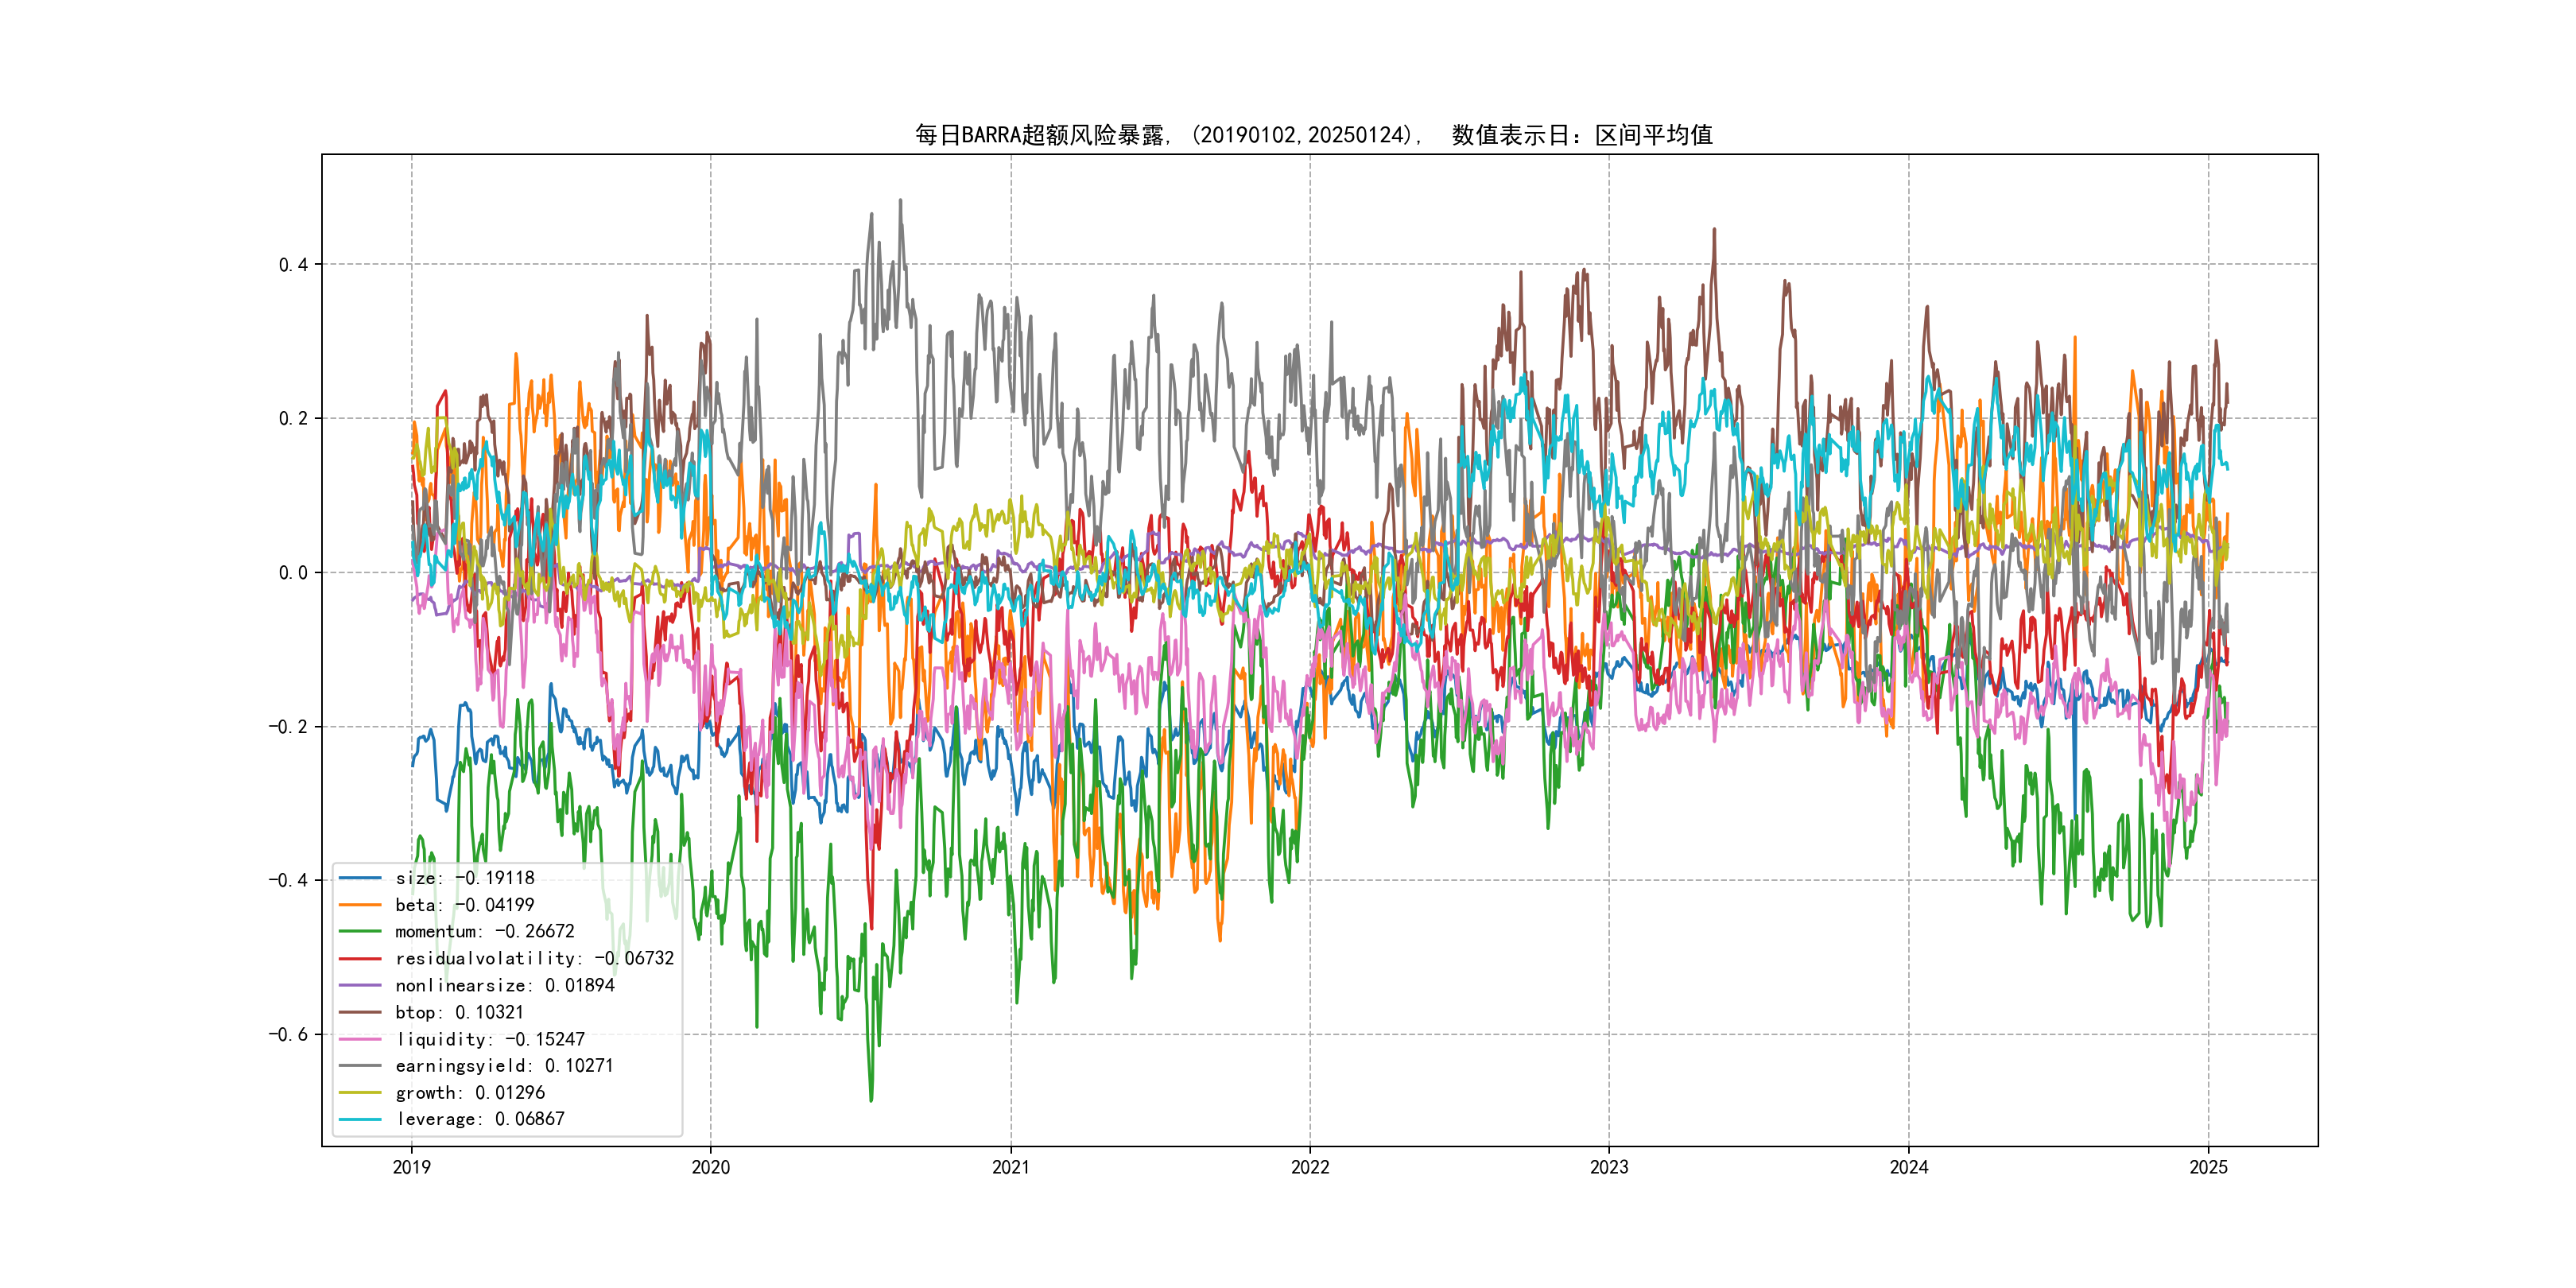Click the momentum legend green line swatch
This screenshot has height=1288, width=2576.
(x=360, y=932)
